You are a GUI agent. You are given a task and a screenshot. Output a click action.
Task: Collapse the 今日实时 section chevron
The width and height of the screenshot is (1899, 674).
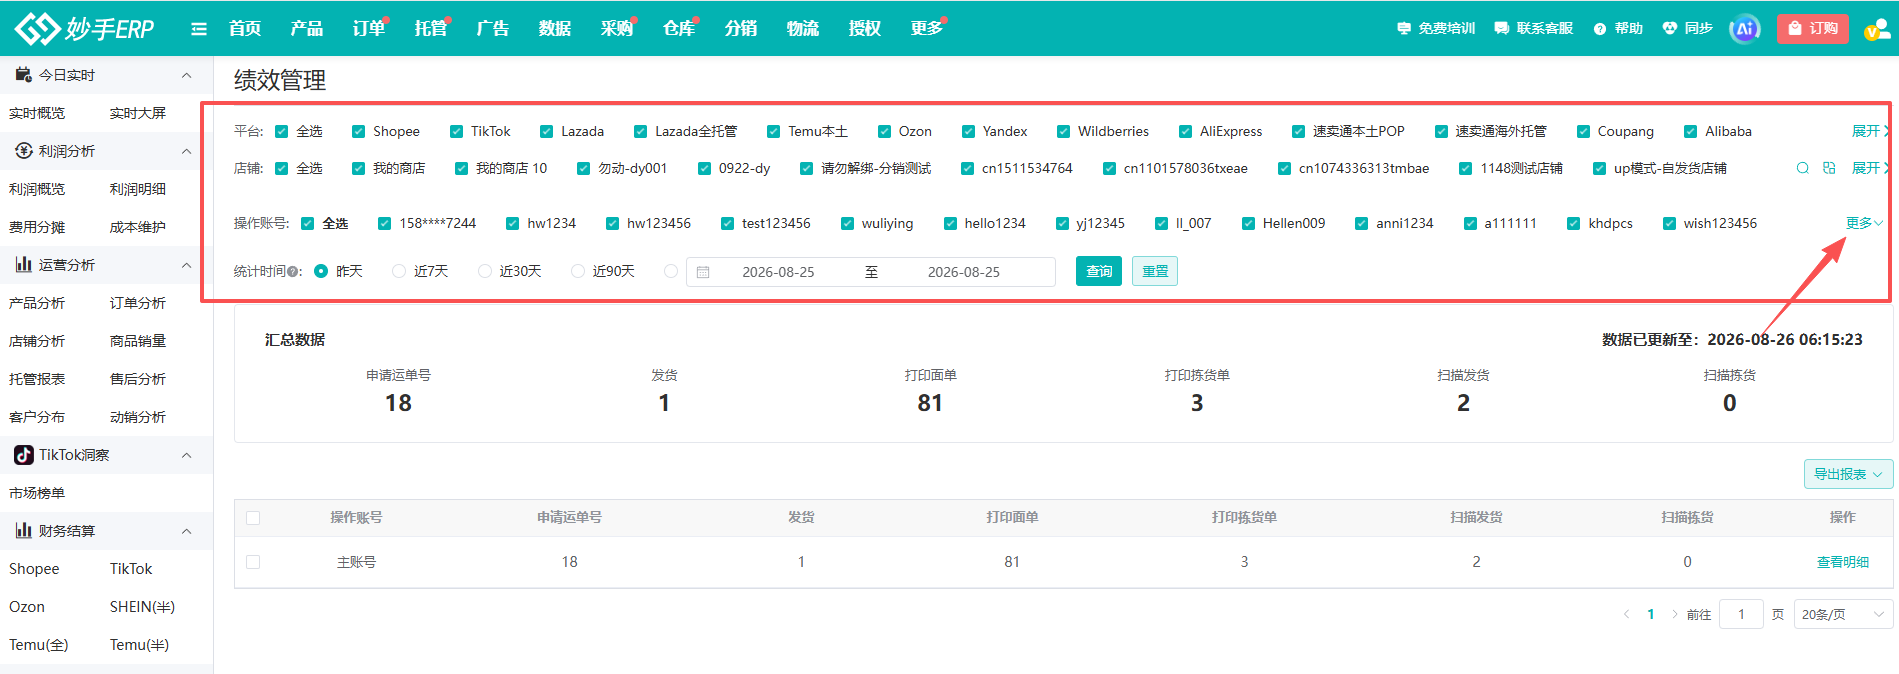coord(186,75)
